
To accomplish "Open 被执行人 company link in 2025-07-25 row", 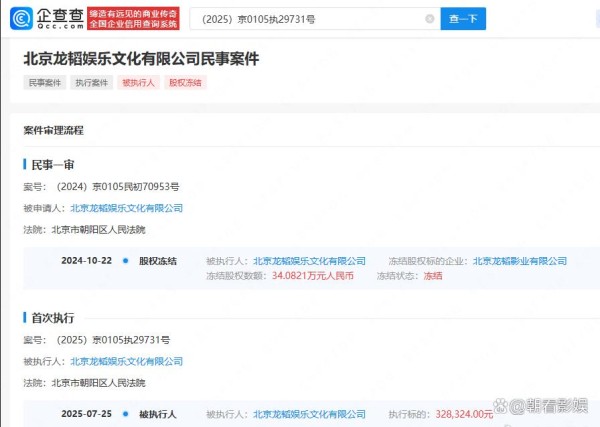I will (x=309, y=414).
